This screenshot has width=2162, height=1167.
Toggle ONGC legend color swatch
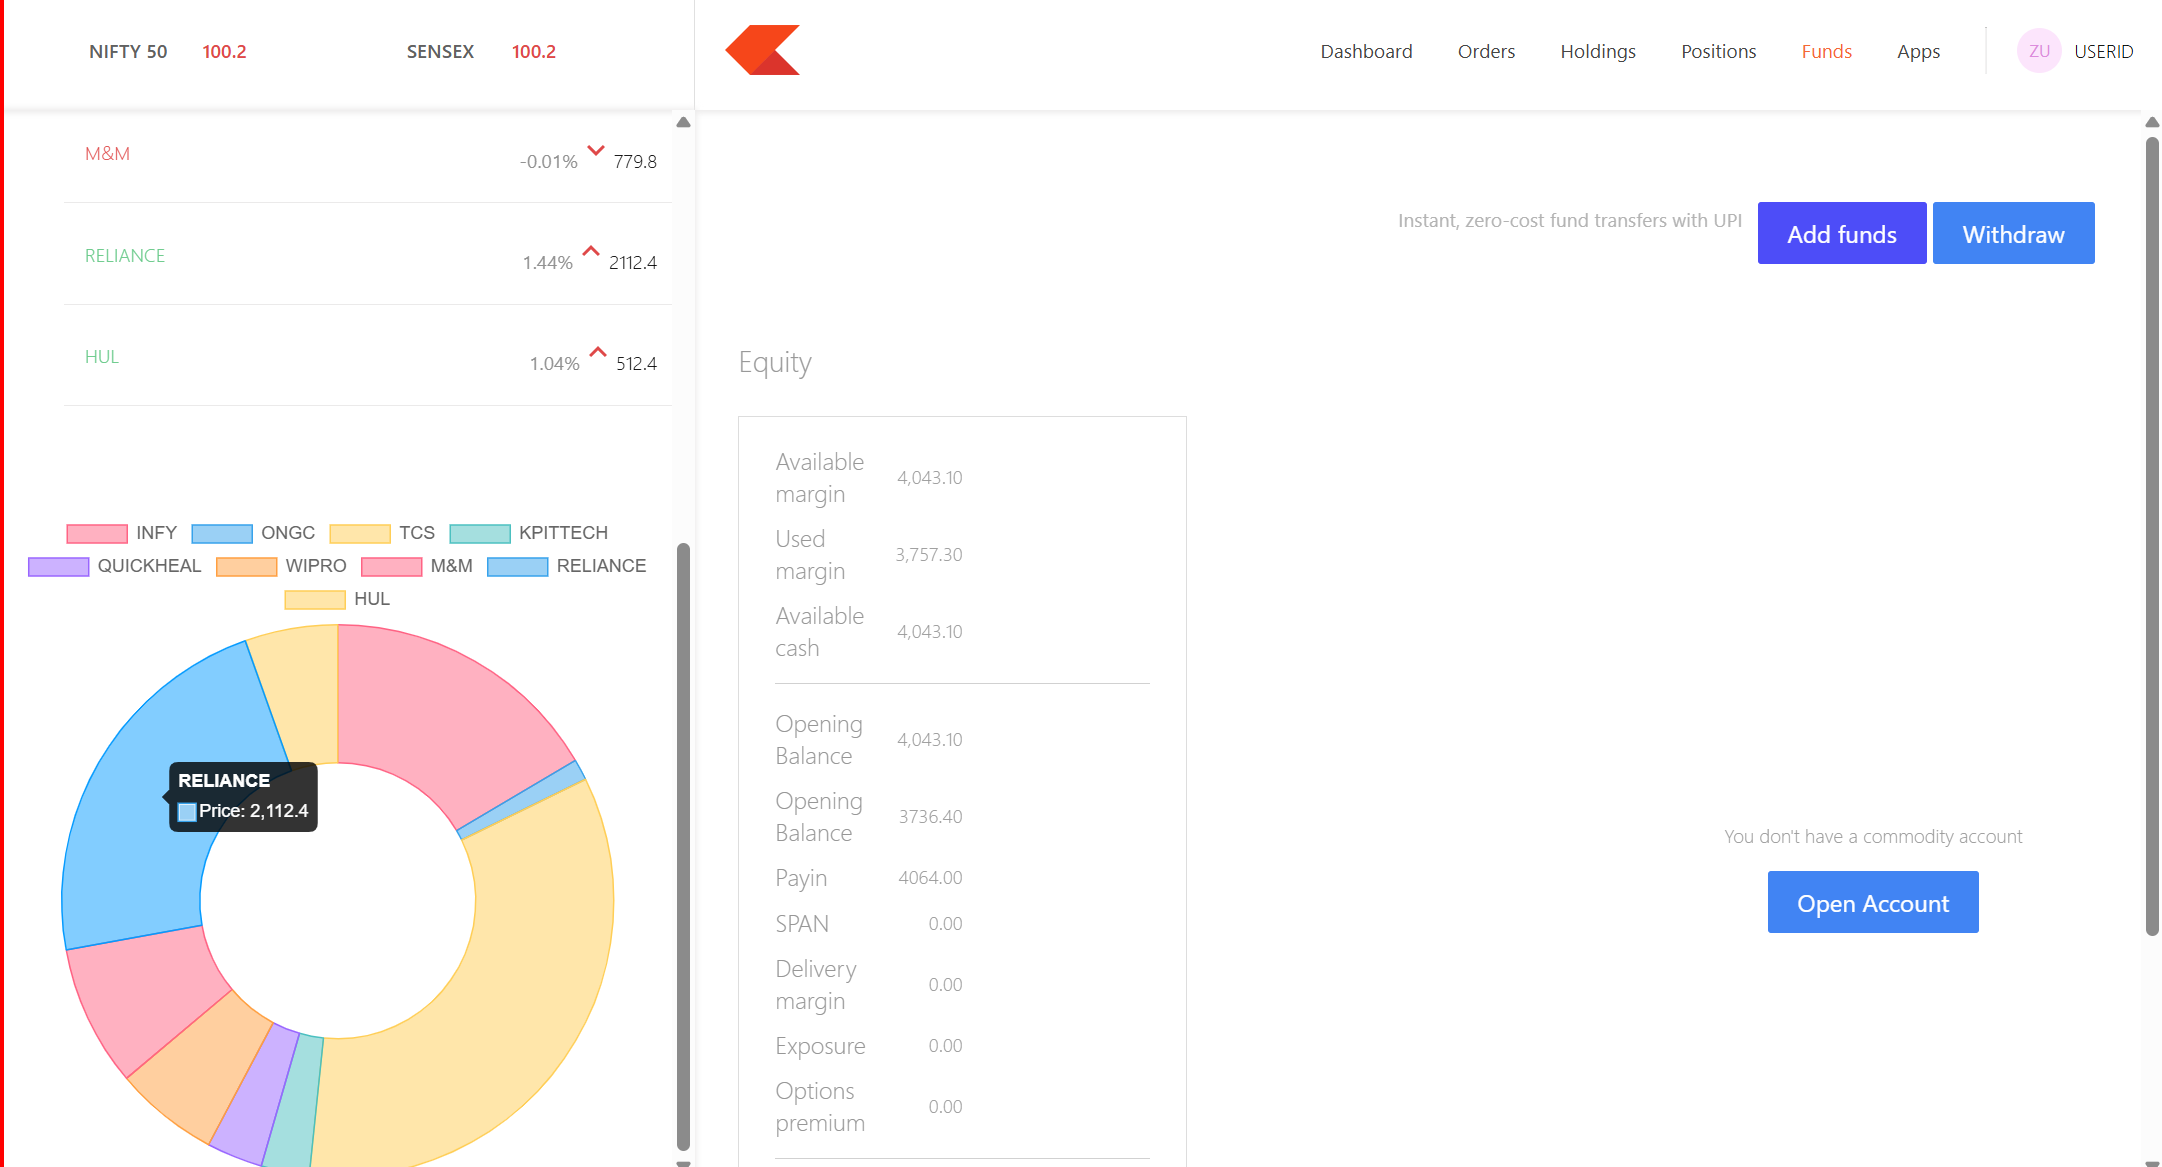(x=222, y=533)
